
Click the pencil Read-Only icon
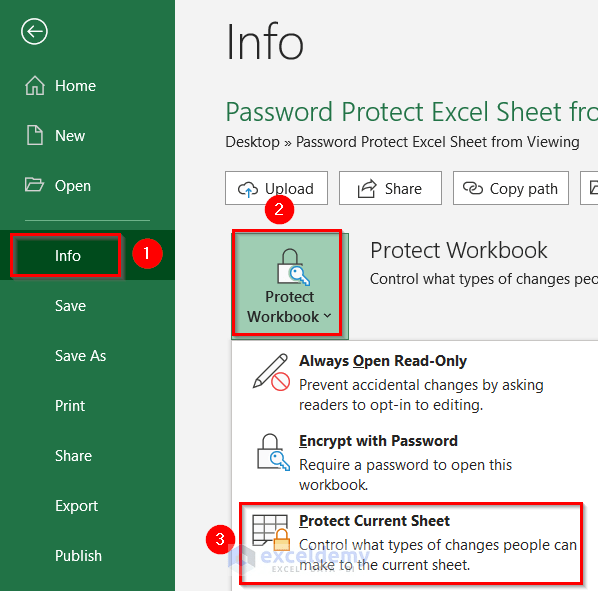tap(271, 373)
